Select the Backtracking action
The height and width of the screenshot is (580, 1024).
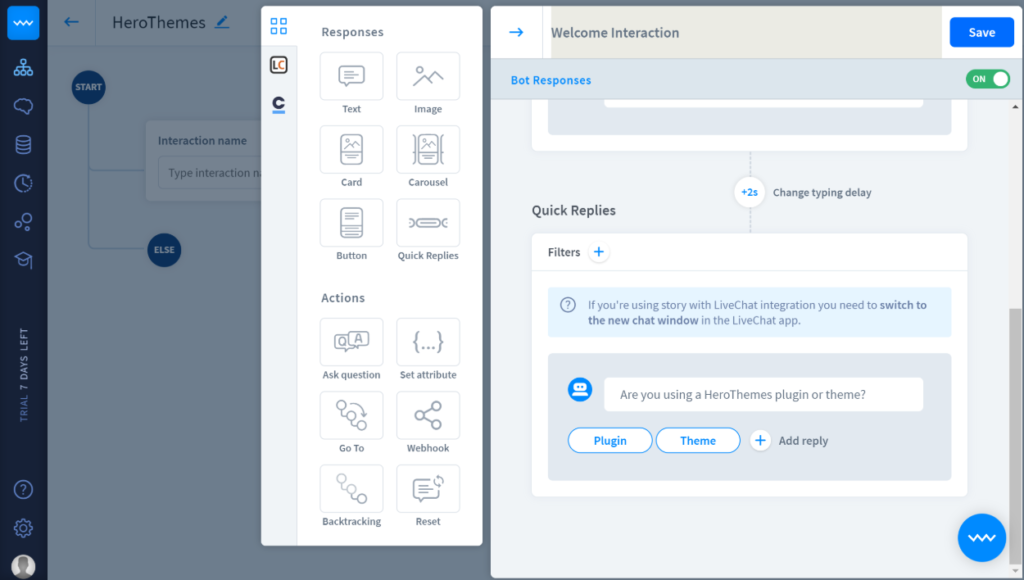tap(351, 489)
